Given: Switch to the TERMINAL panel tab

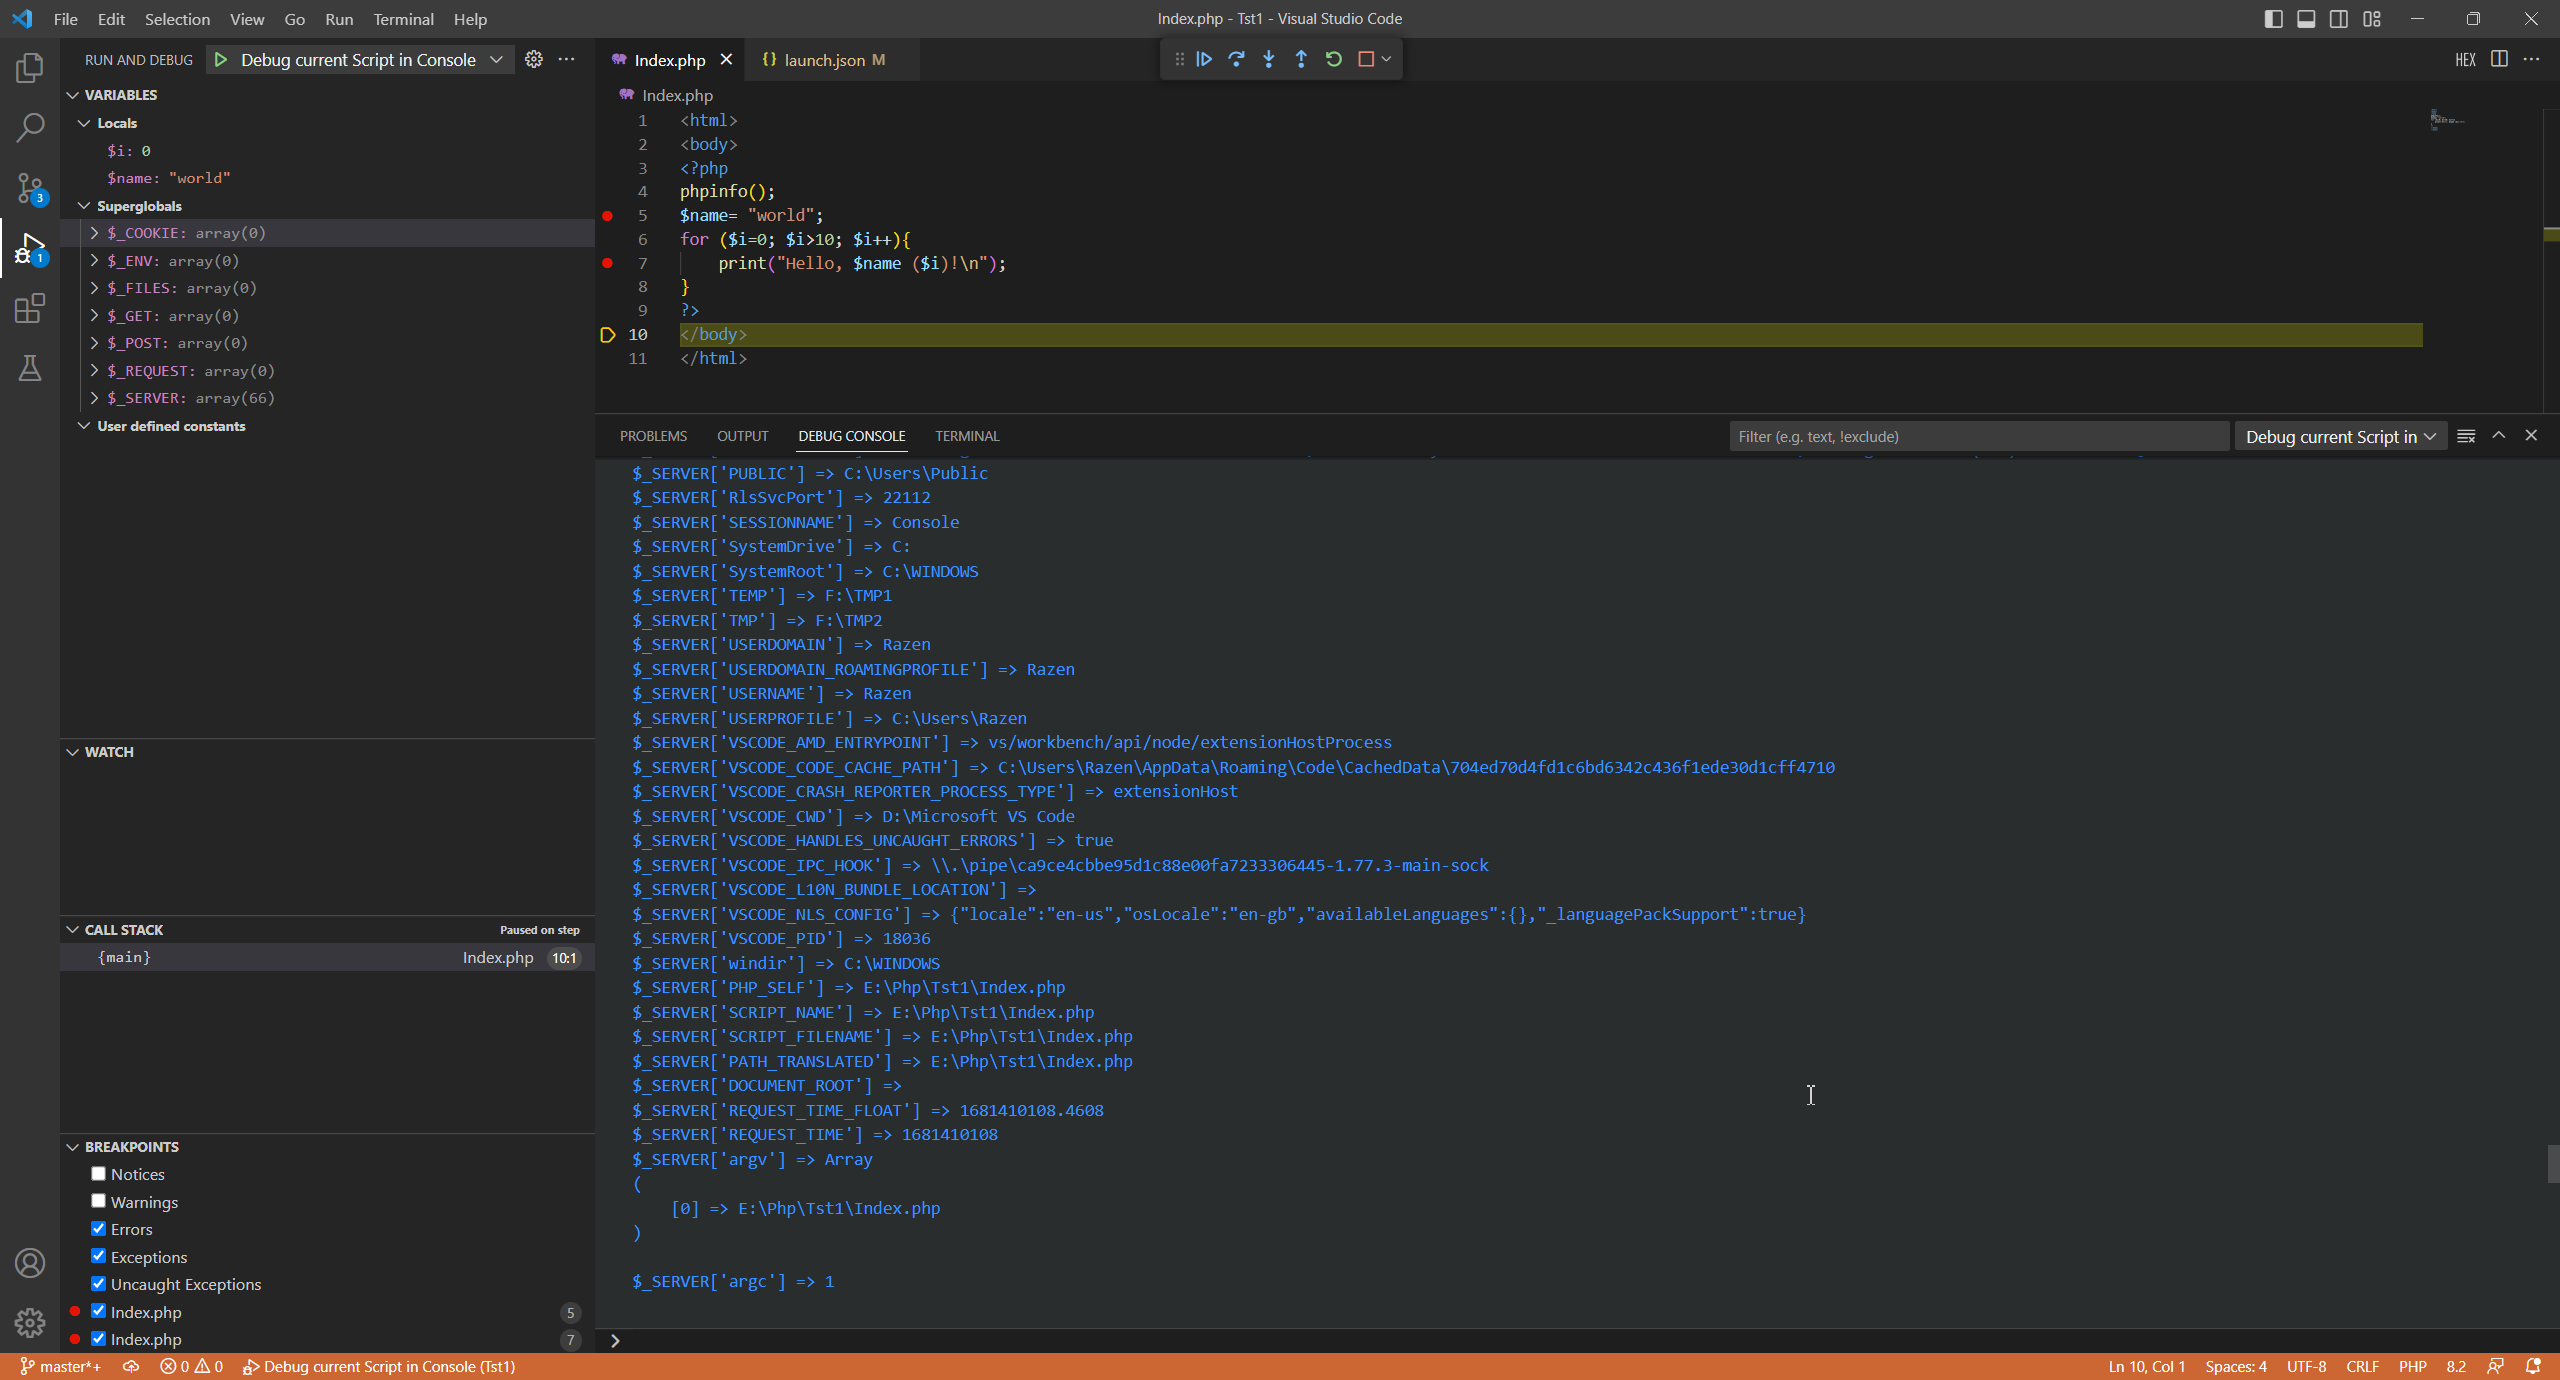Looking at the screenshot, I should tap(966, 436).
